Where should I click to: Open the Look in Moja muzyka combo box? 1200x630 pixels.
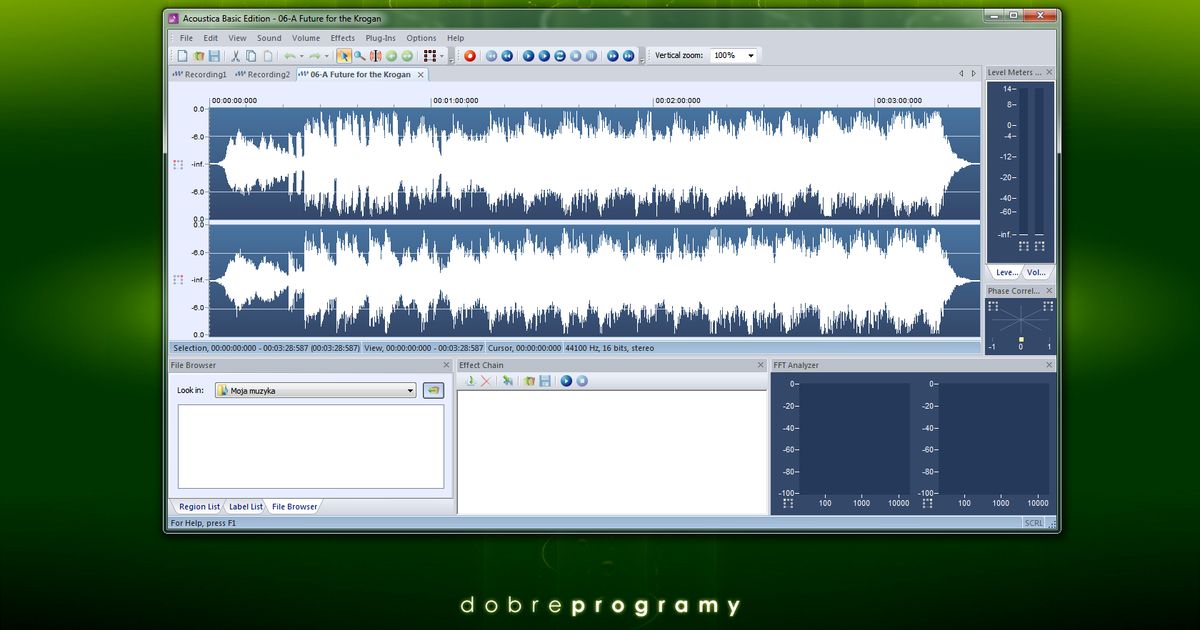[x=316, y=391]
